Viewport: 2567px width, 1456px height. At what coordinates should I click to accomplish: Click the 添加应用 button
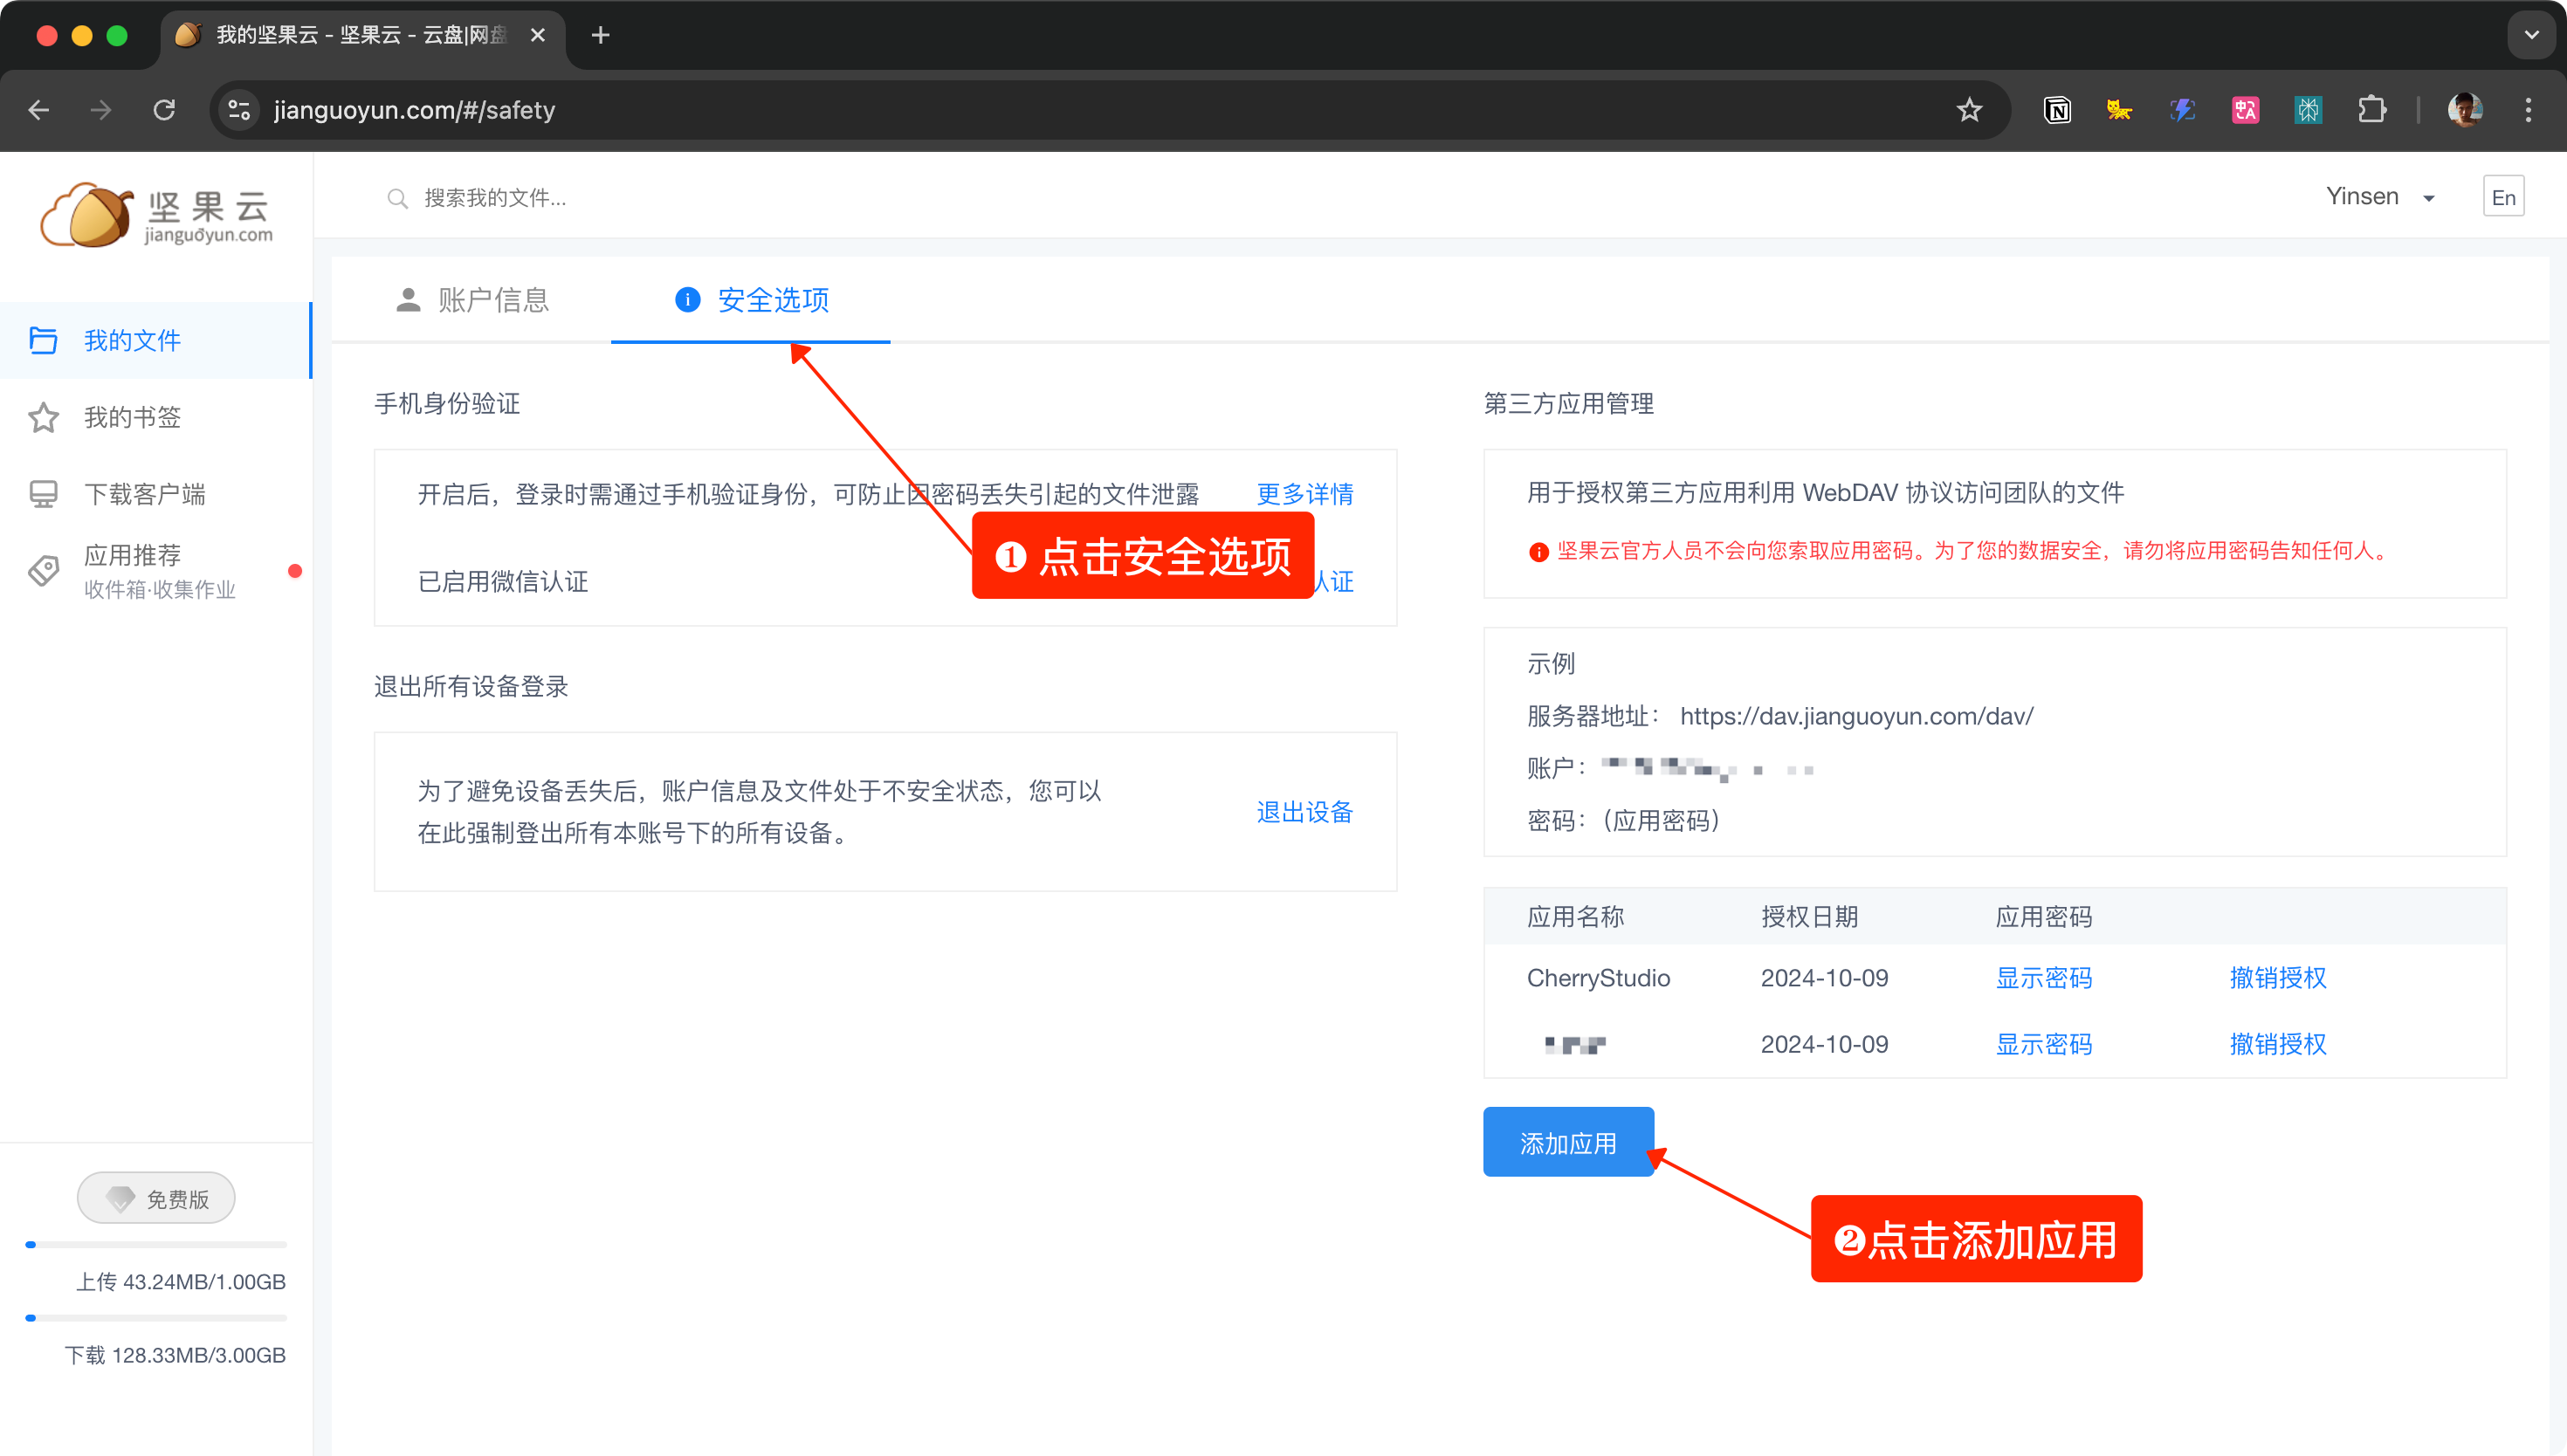(1567, 1142)
